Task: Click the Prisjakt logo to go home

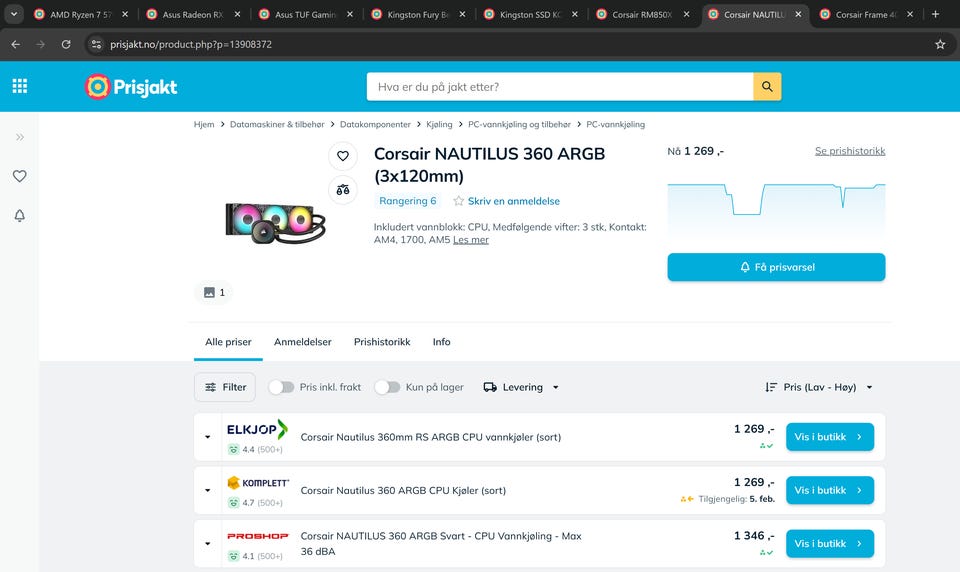Action: point(131,87)
